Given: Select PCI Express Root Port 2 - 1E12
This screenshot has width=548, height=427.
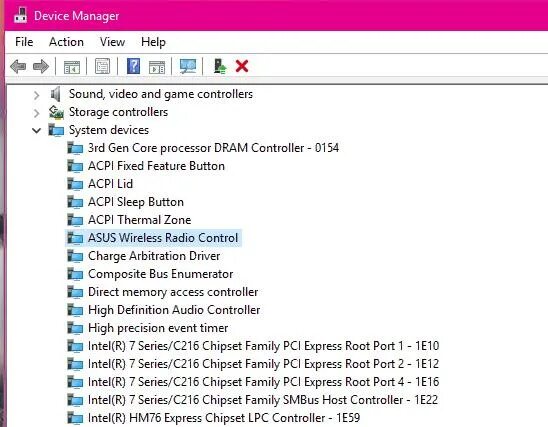Looking at the screenshot, I should [x=263, y=364].
